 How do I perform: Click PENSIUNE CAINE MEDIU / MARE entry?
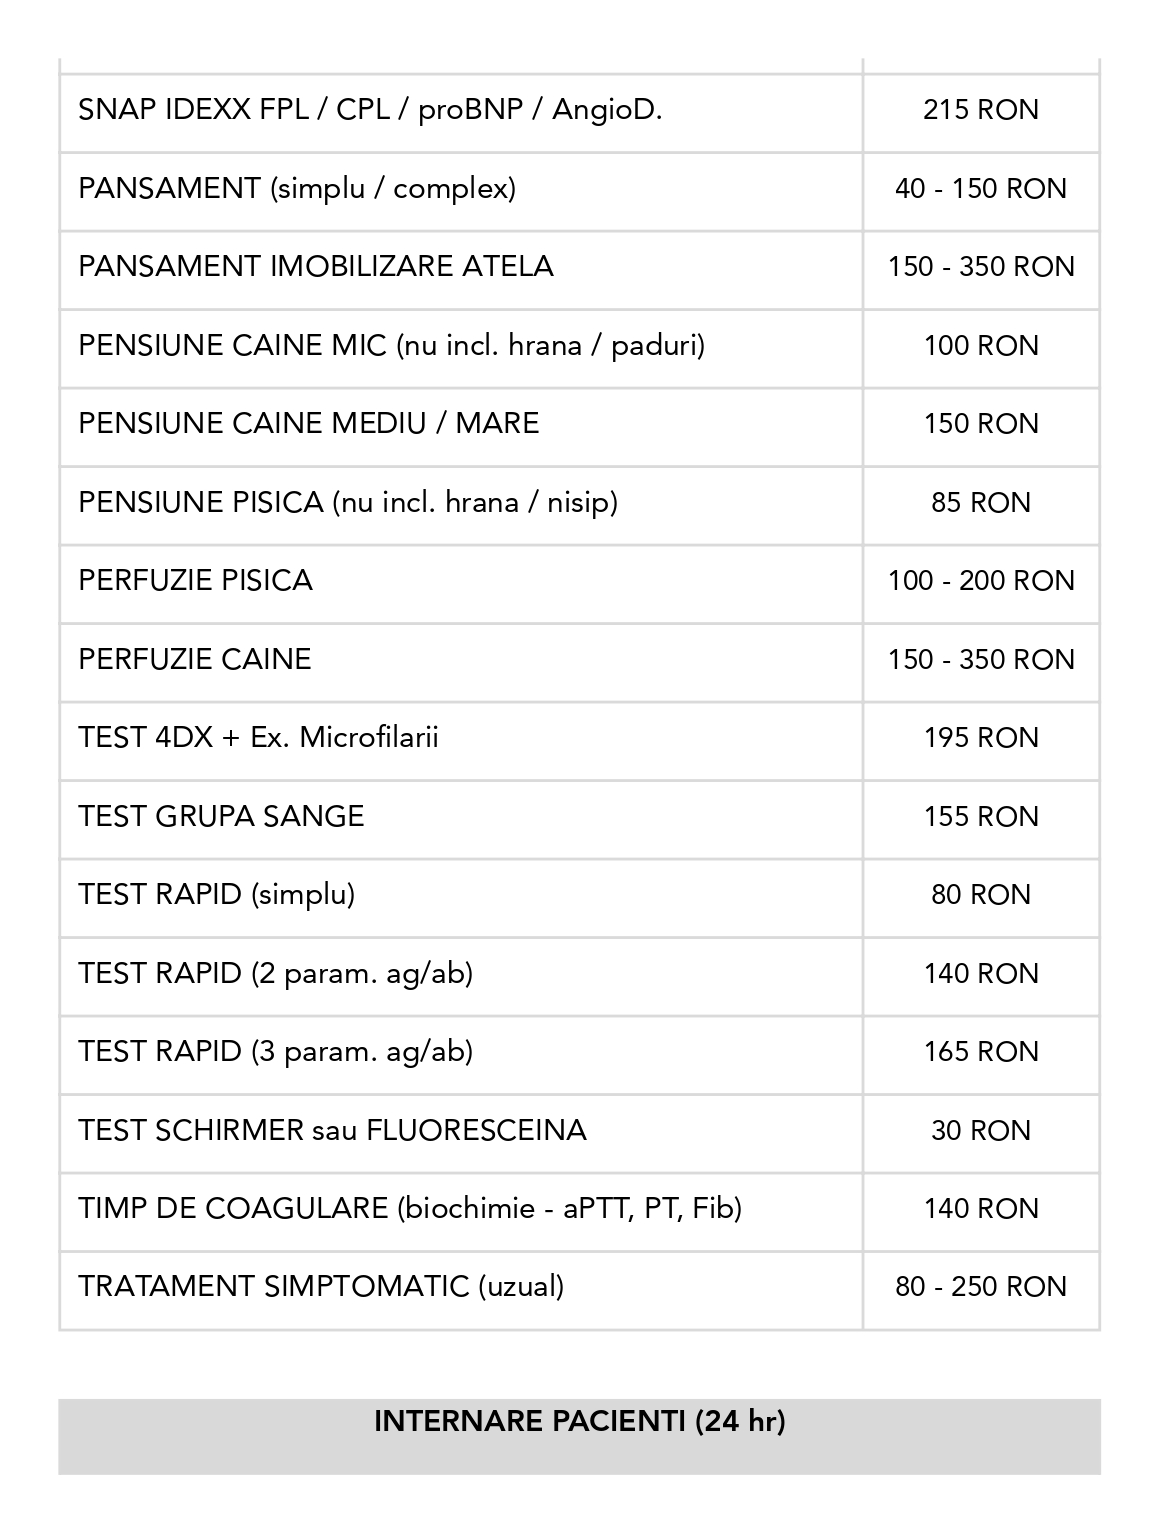[308, 424]
